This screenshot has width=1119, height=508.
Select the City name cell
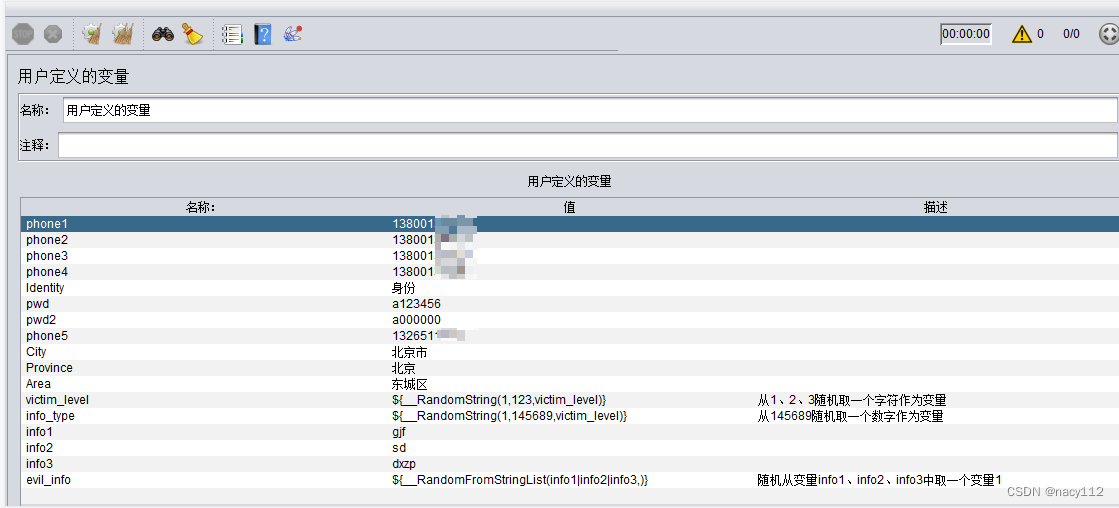(203, 352)
